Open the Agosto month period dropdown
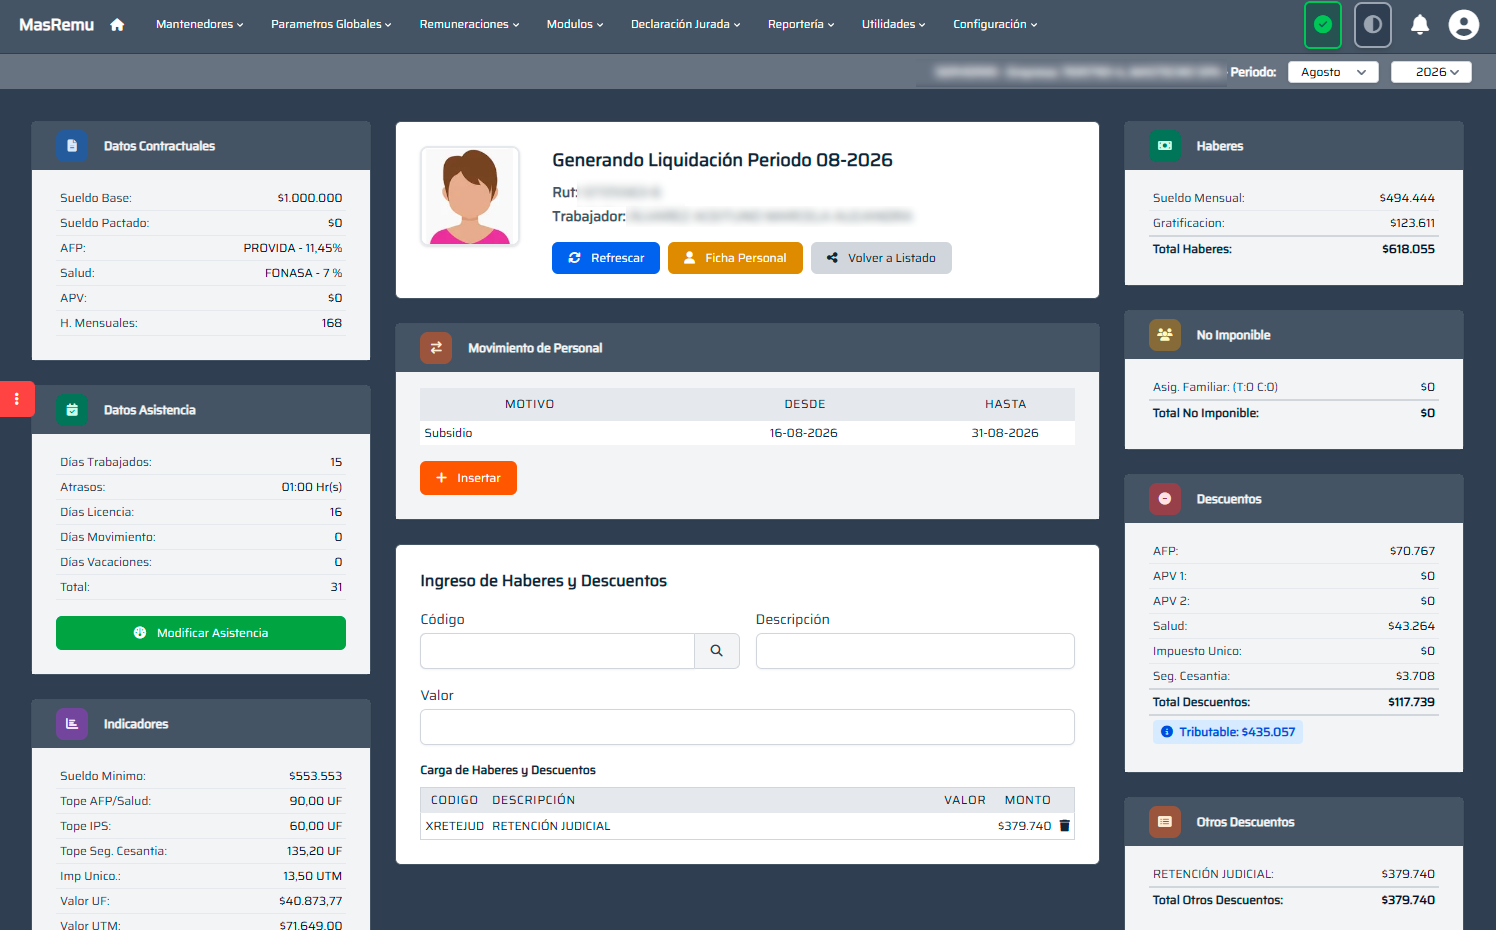The image size is (1496, 930). [1333, 72]
